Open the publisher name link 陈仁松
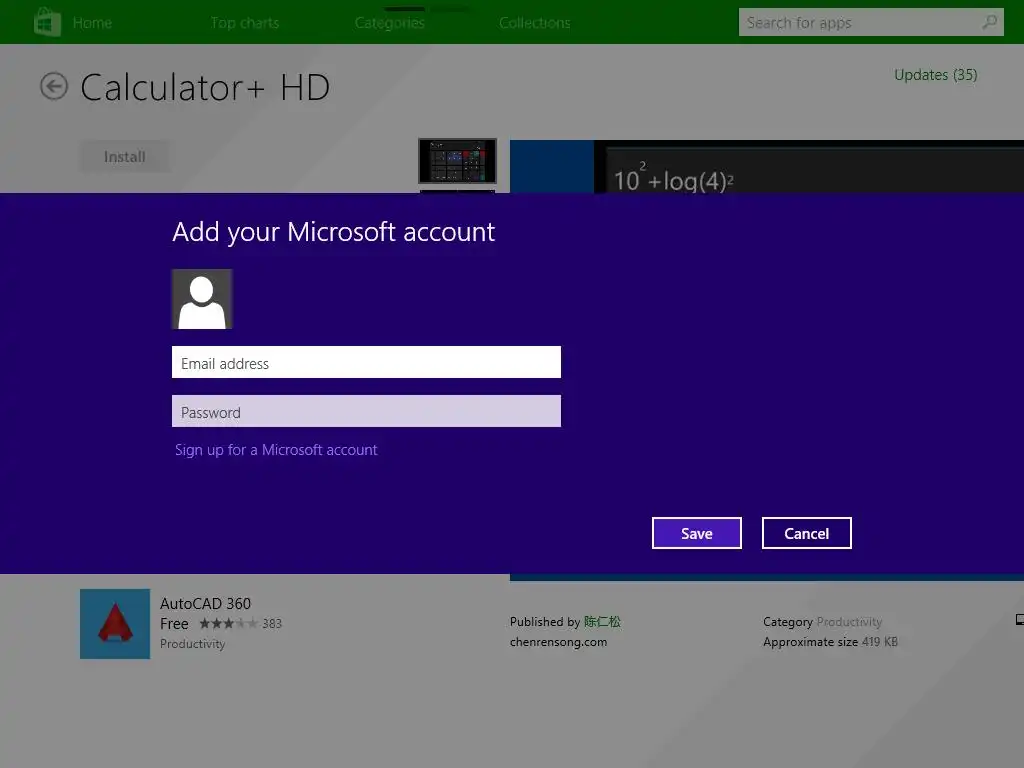 pyautogui.click(x=602, y=622)
